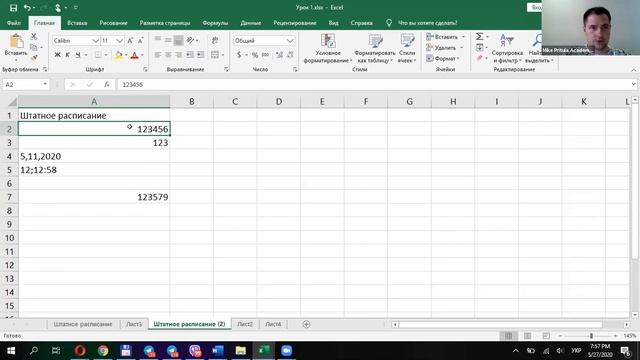
Task: Open Сортировка и фильтр menu
Action: coord(507,48)
